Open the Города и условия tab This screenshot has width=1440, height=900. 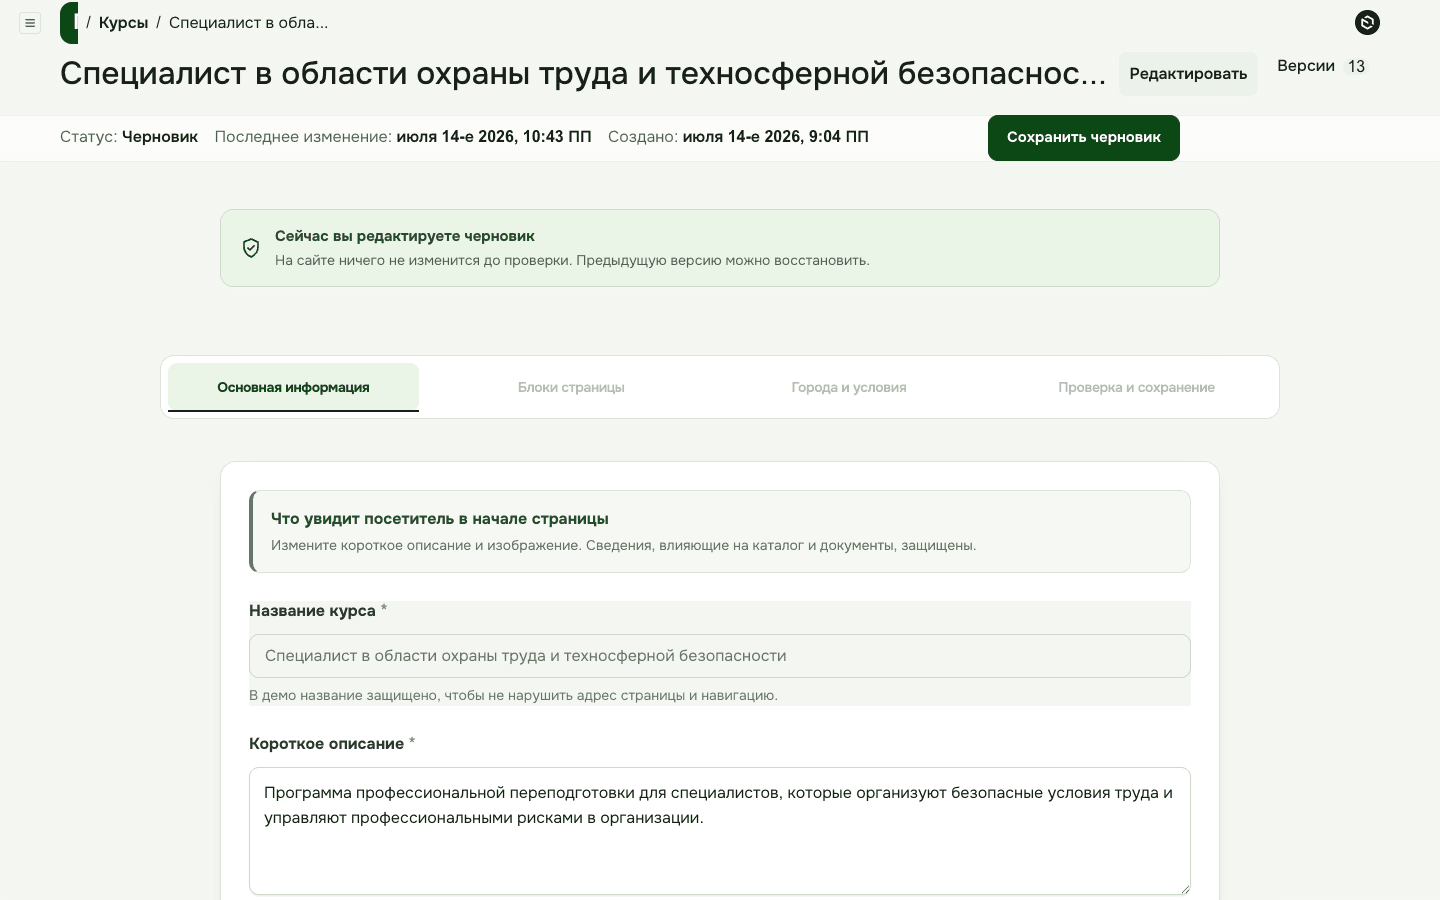(x=849, y=387)
